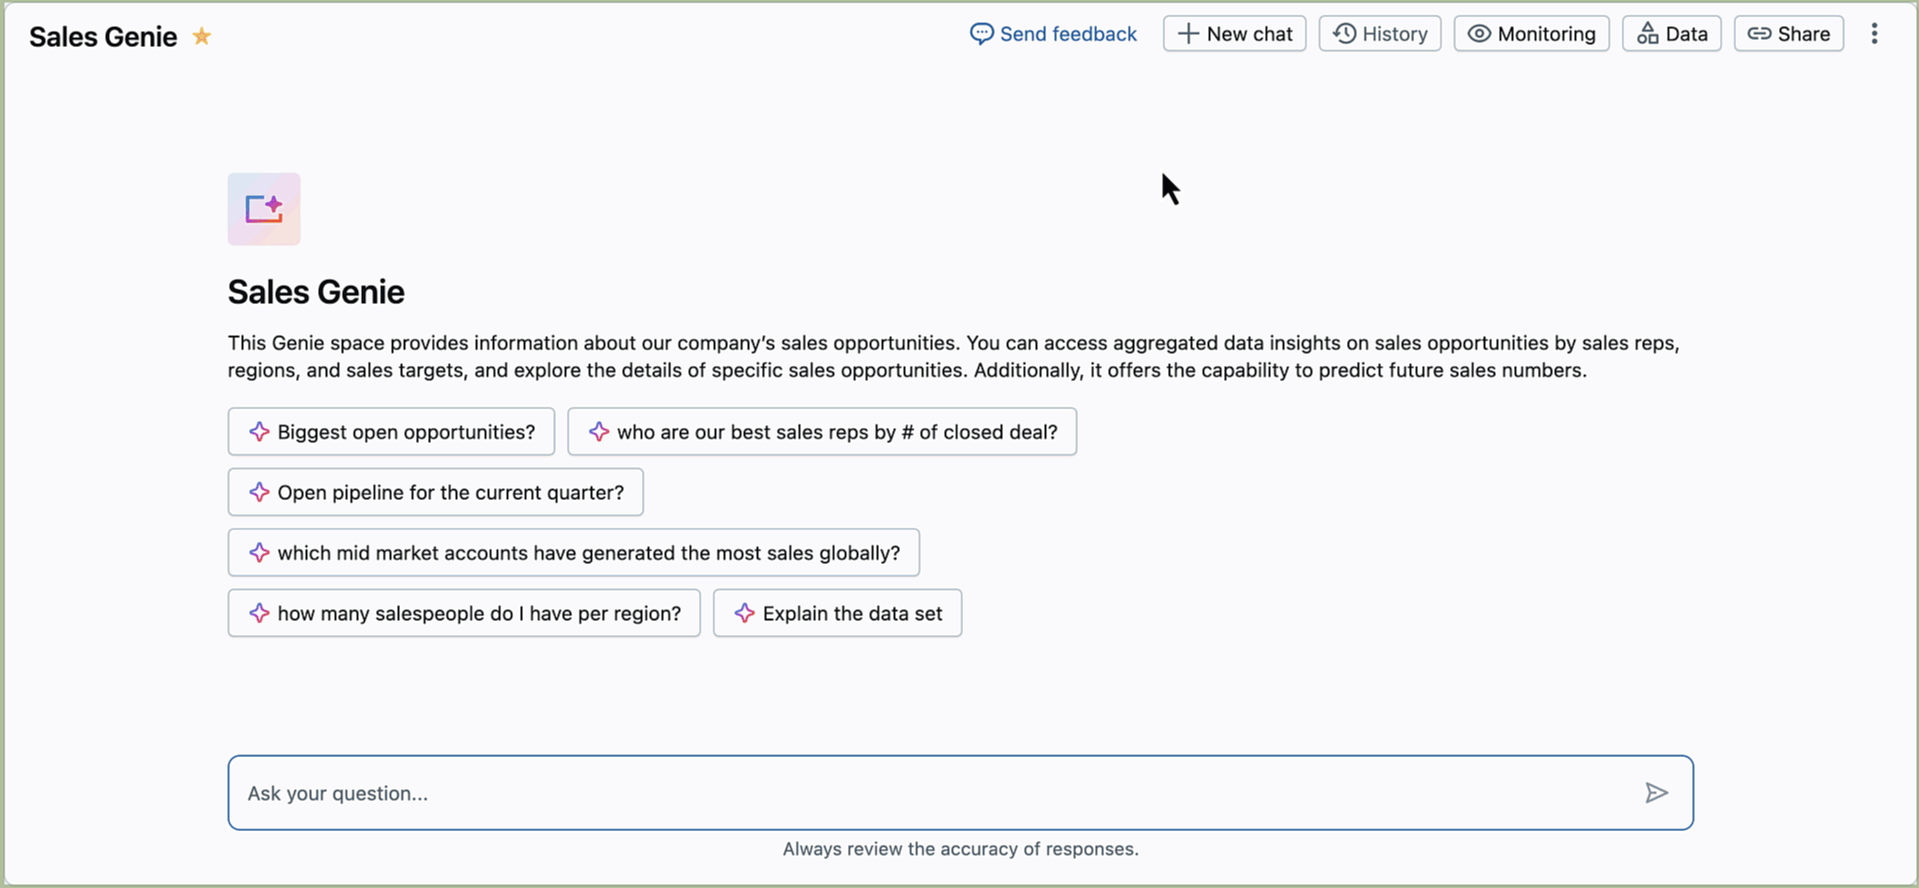Ask how many salespeople per region
The height and width of the screenshot is (888, 1919).
pos(464,613)
